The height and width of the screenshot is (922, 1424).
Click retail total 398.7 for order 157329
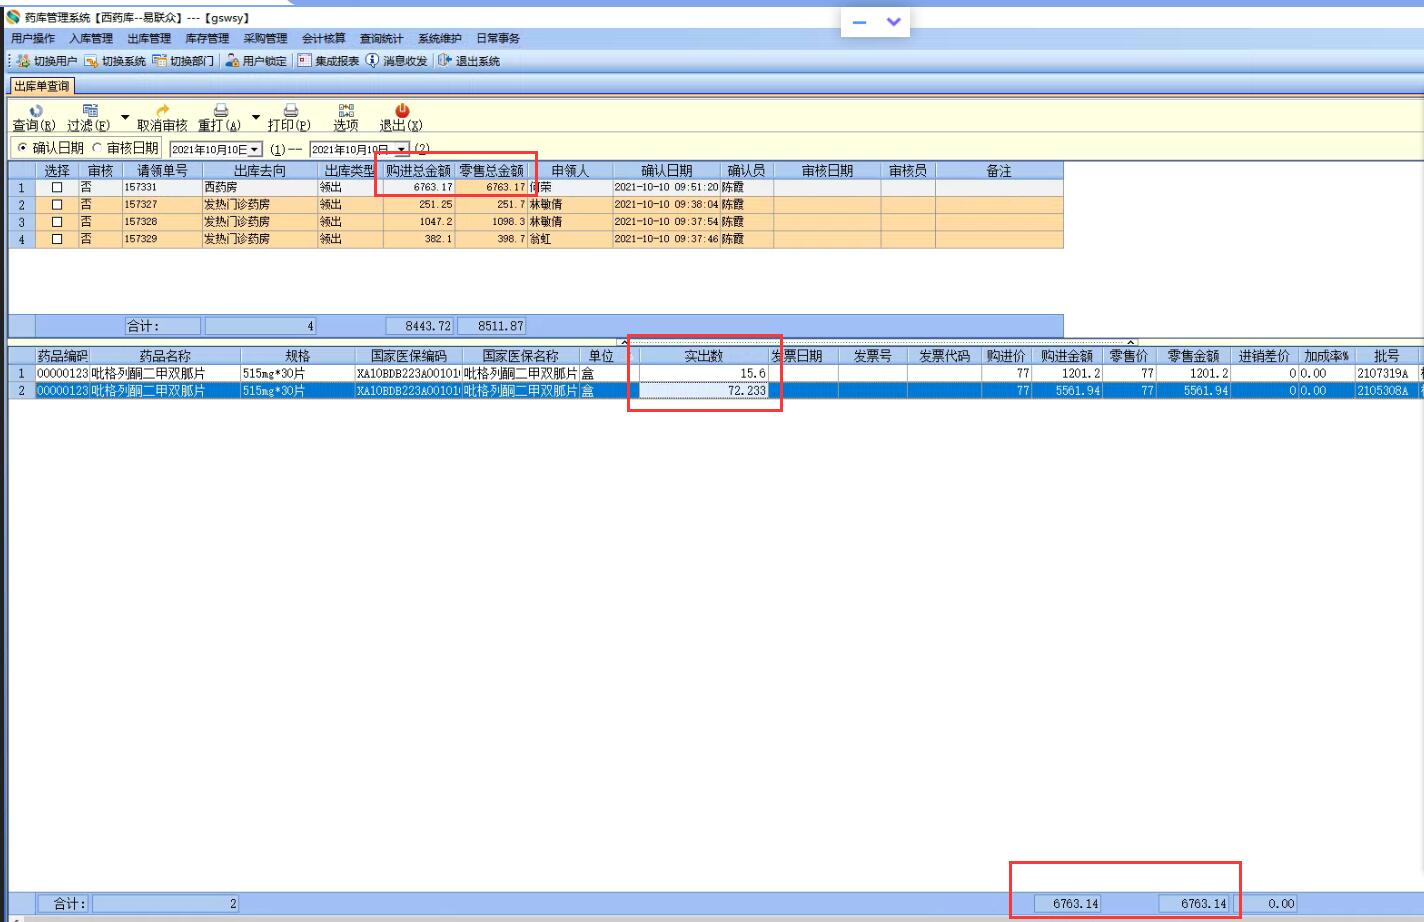coord(491,239)
